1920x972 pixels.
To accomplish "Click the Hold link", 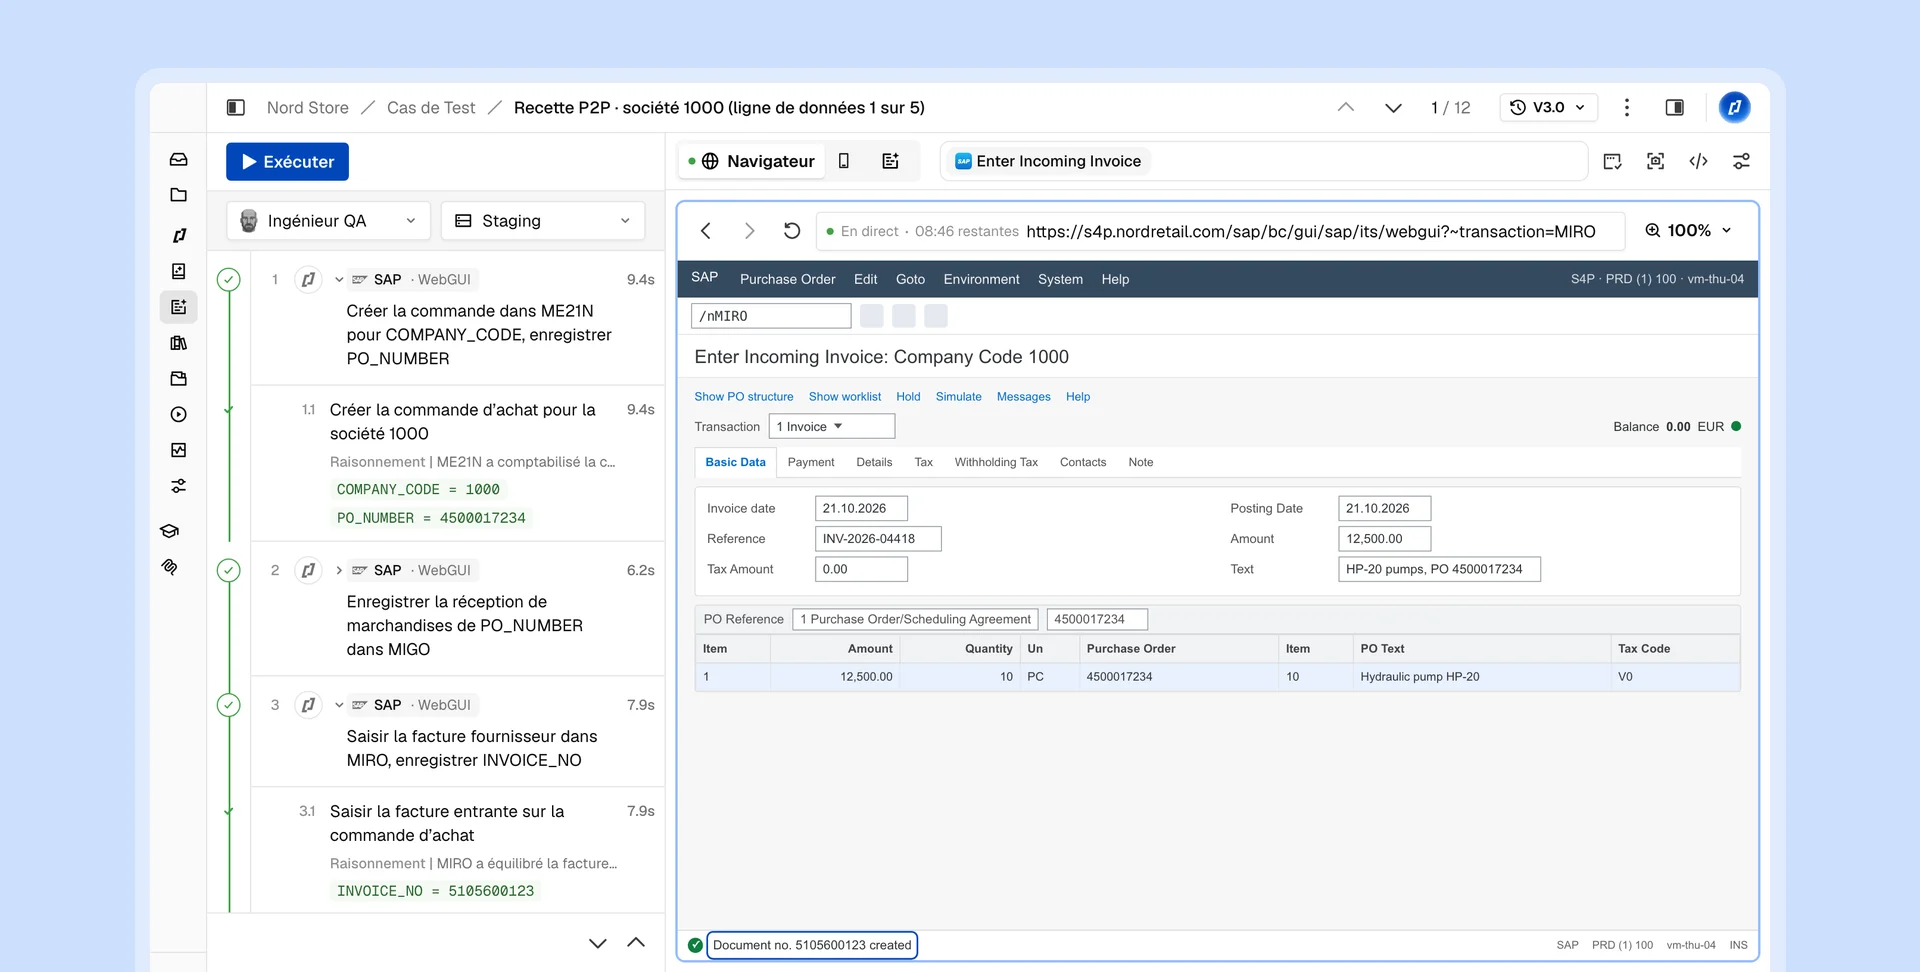I will coord(908,397).
